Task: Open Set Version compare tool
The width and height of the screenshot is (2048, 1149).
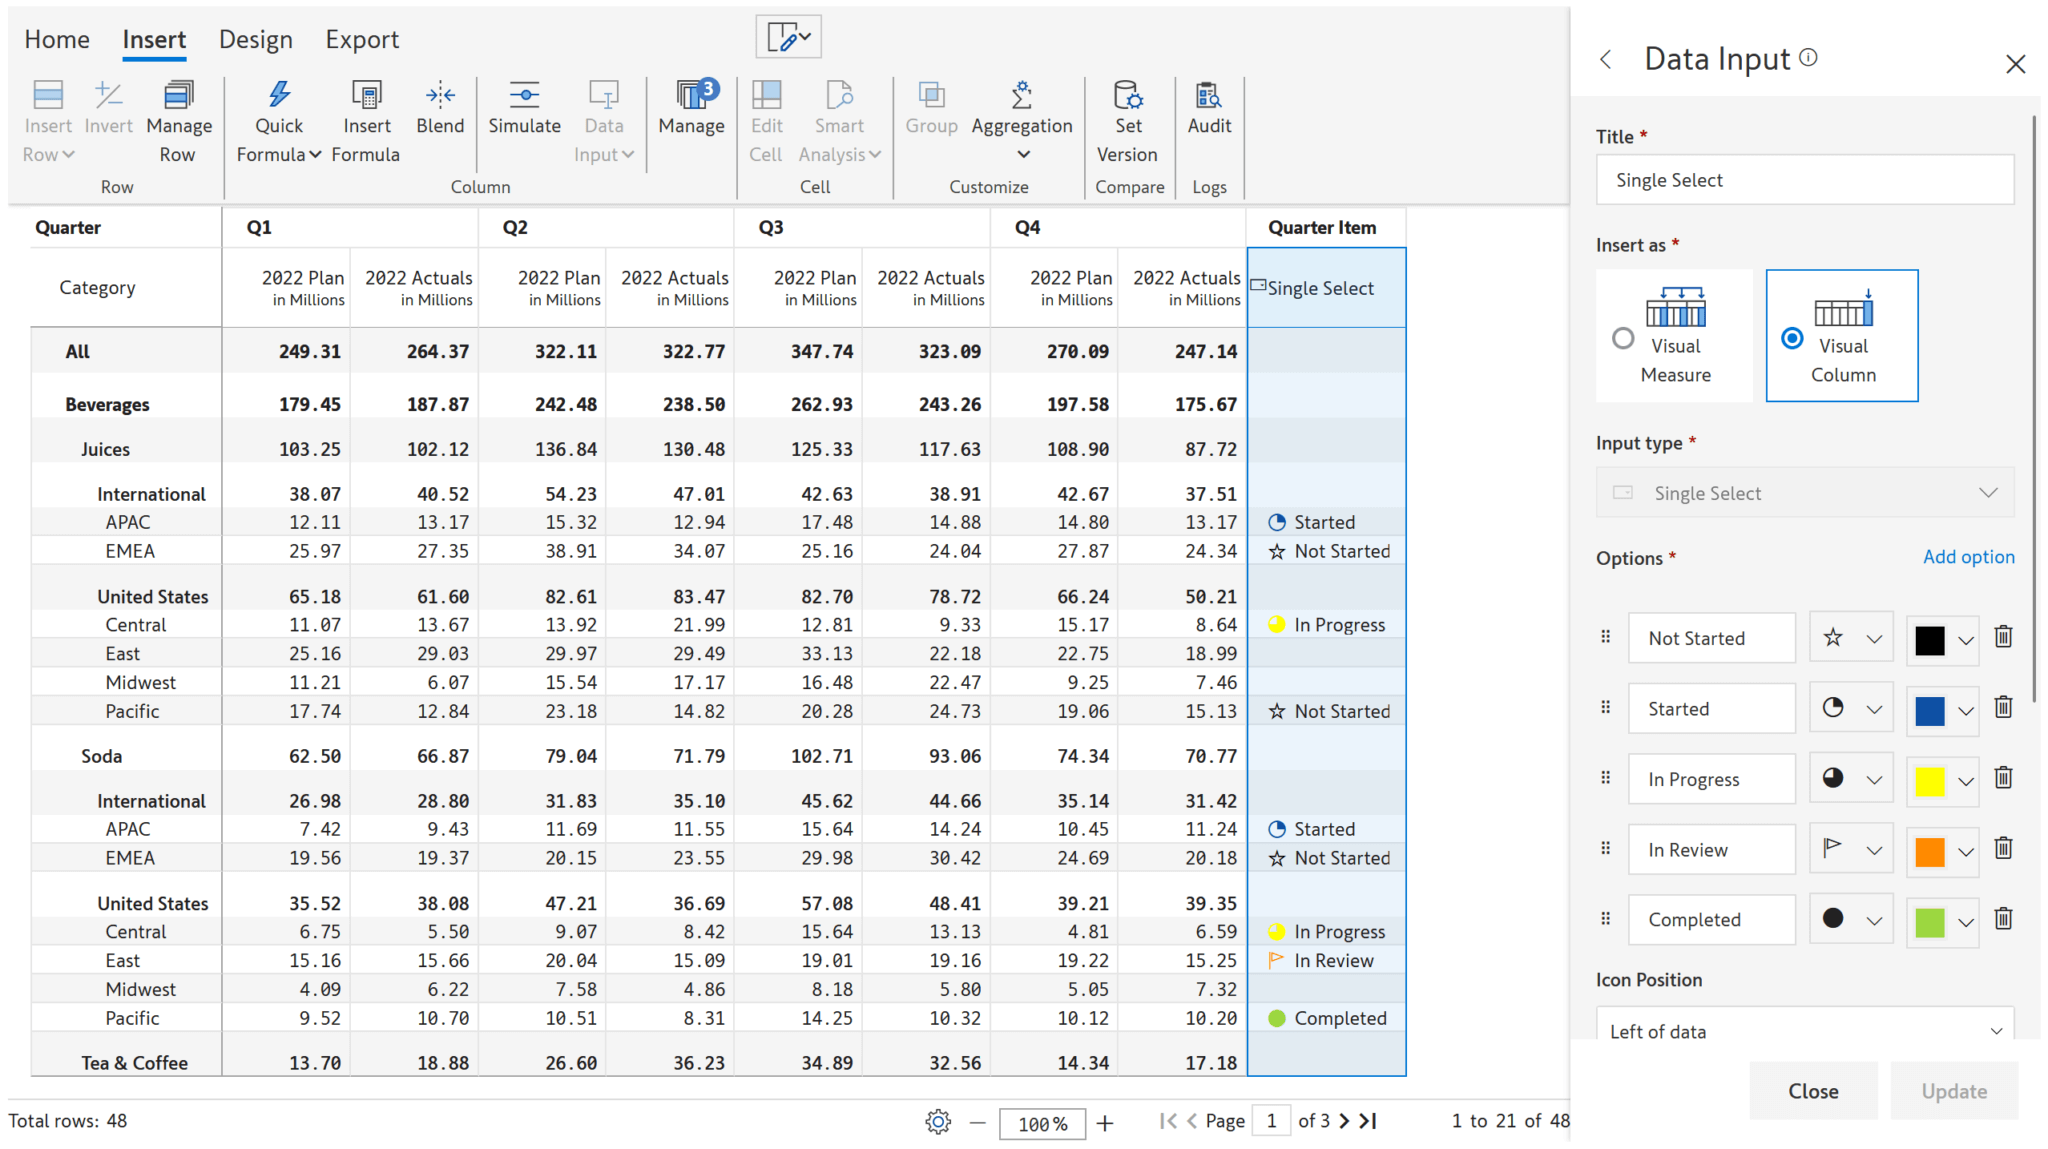Action: 1127,95
